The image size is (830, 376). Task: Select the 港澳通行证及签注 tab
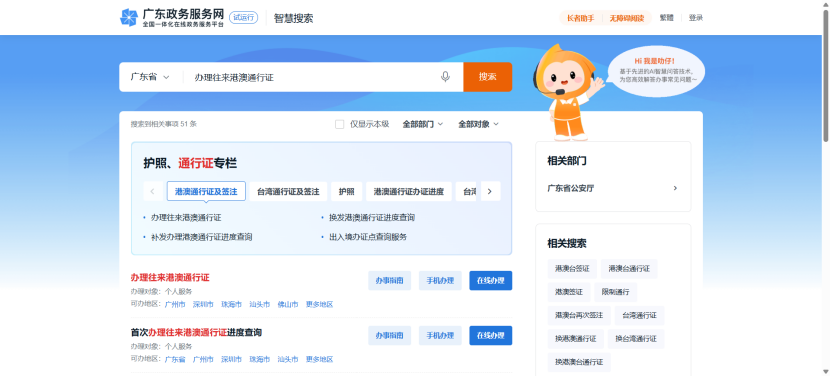coord(206,191)
